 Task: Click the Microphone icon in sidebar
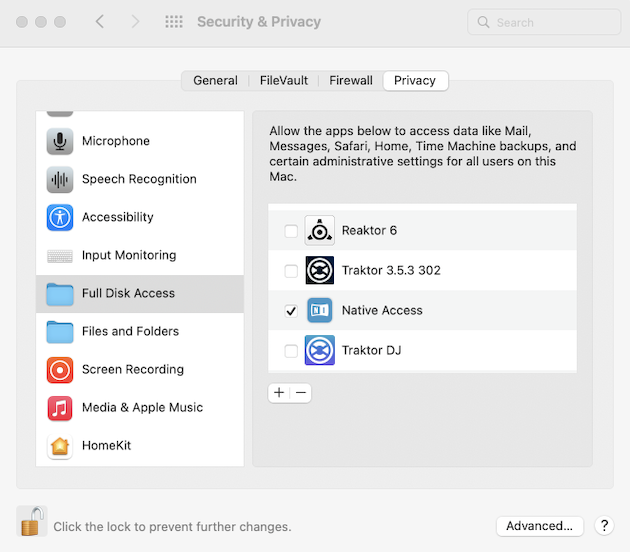point(60,141)
